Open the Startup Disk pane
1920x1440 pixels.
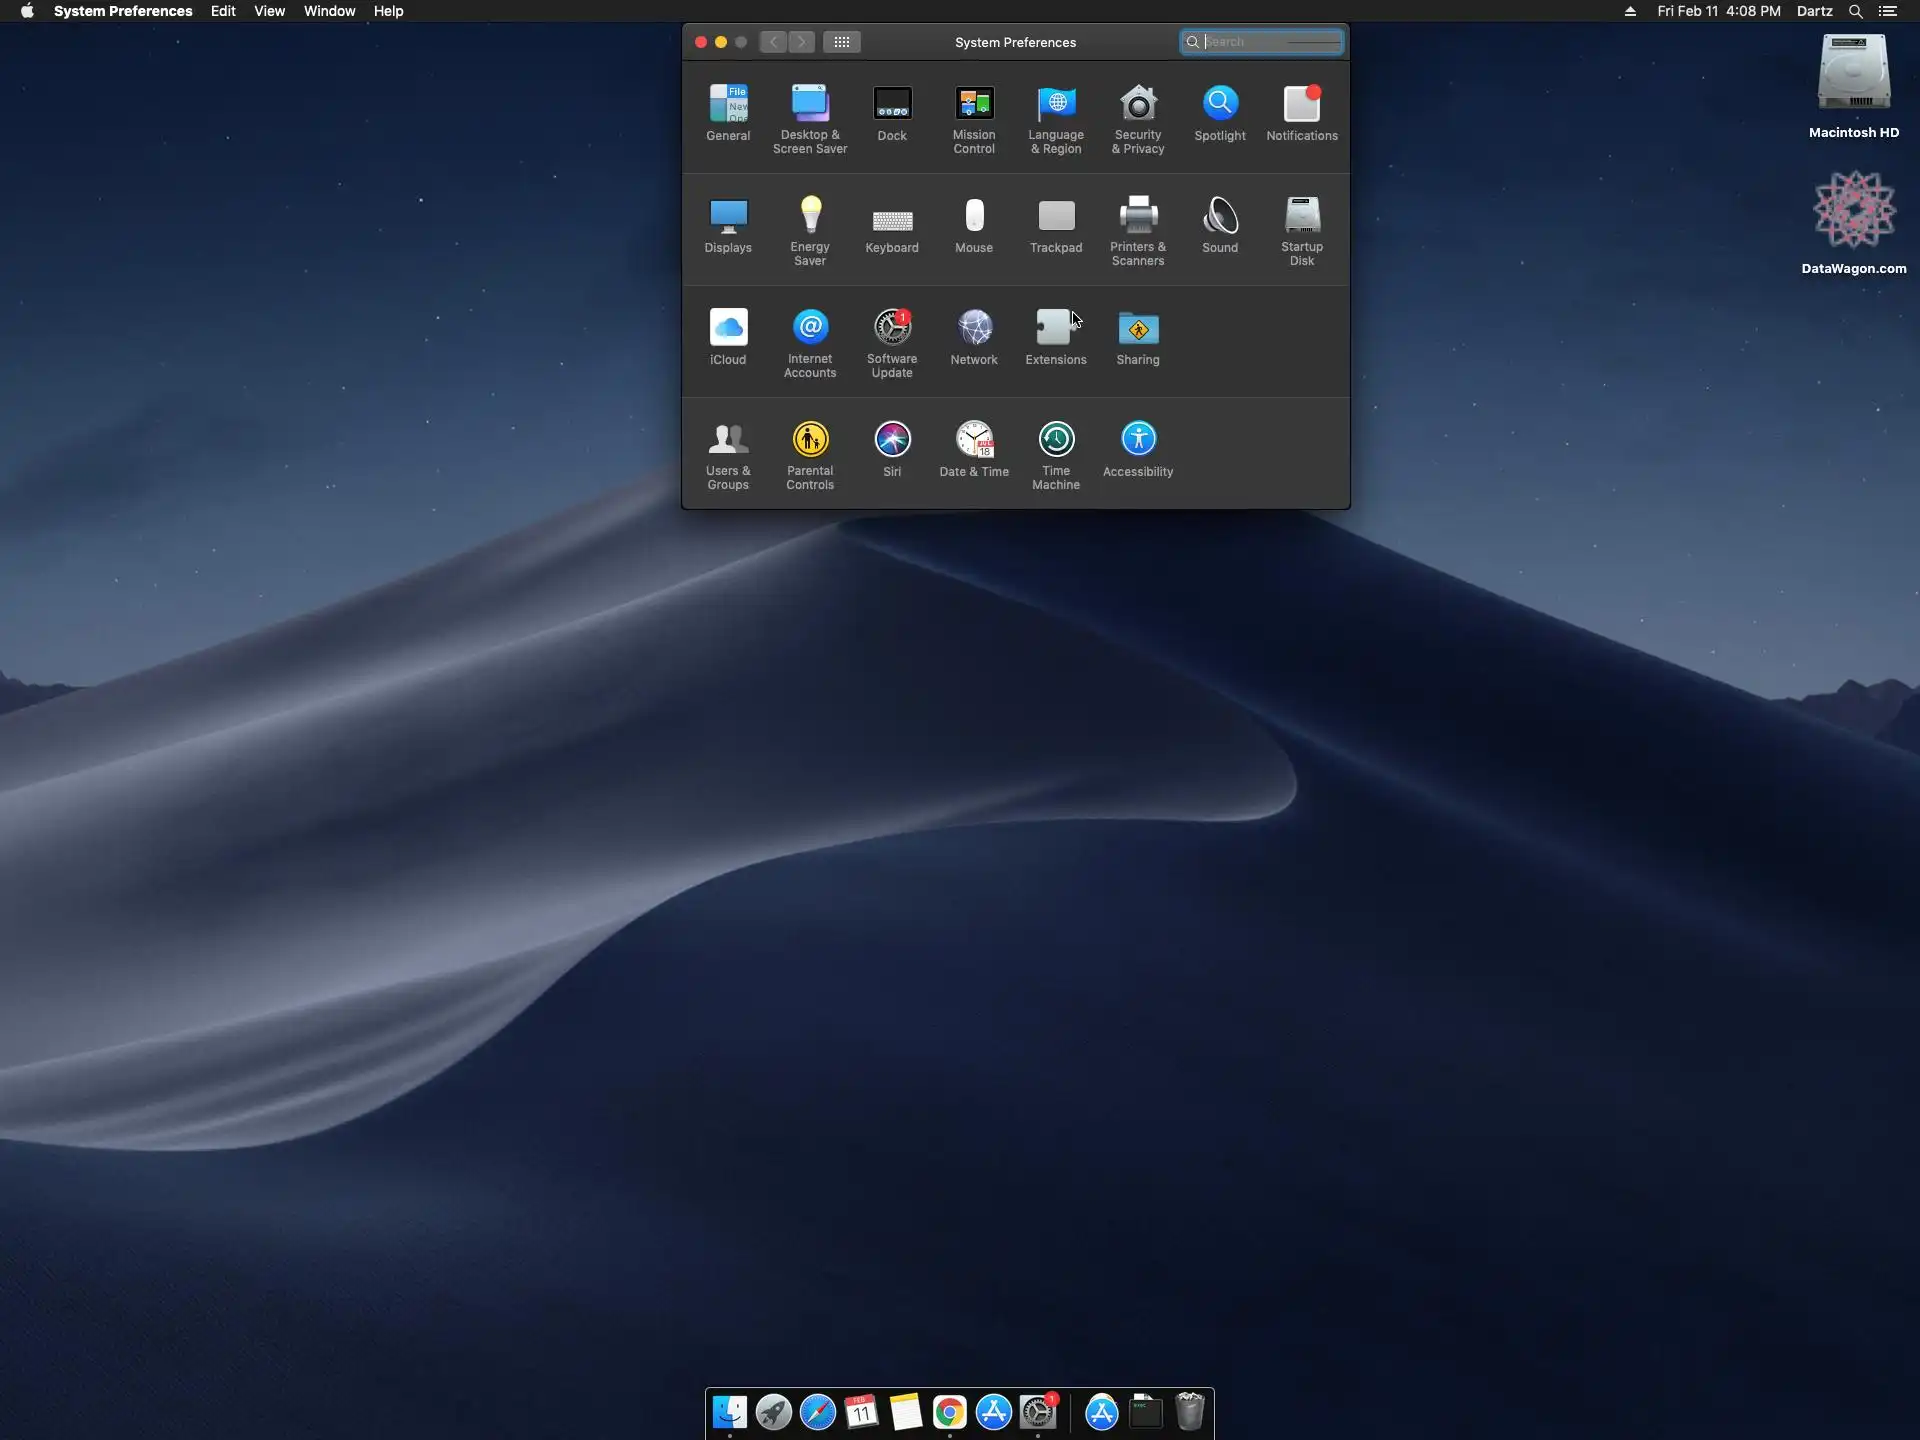pos(1302,216)
